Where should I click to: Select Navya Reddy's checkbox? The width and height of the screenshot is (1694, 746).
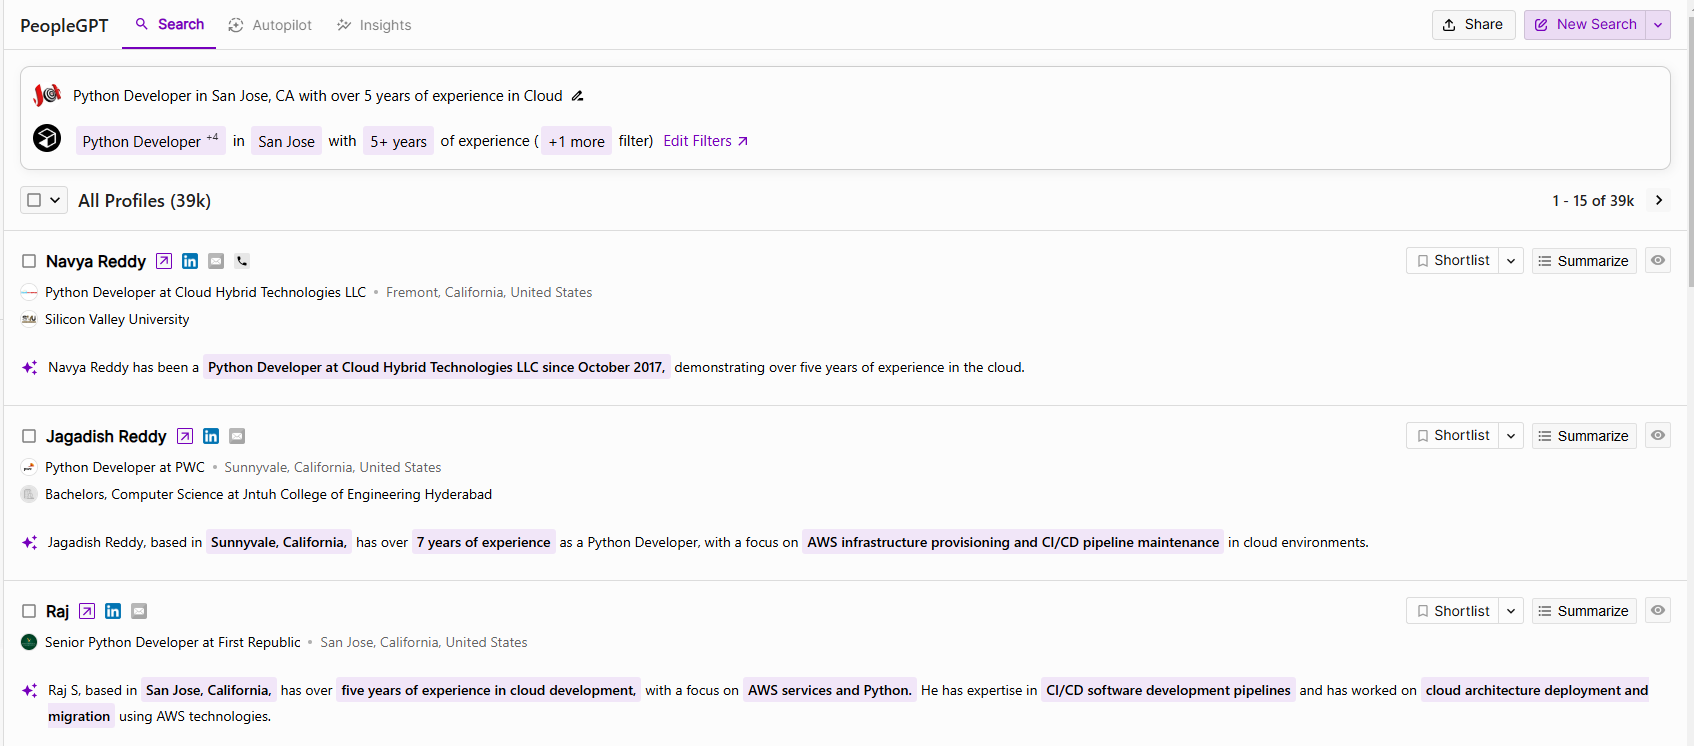(29, 261)
